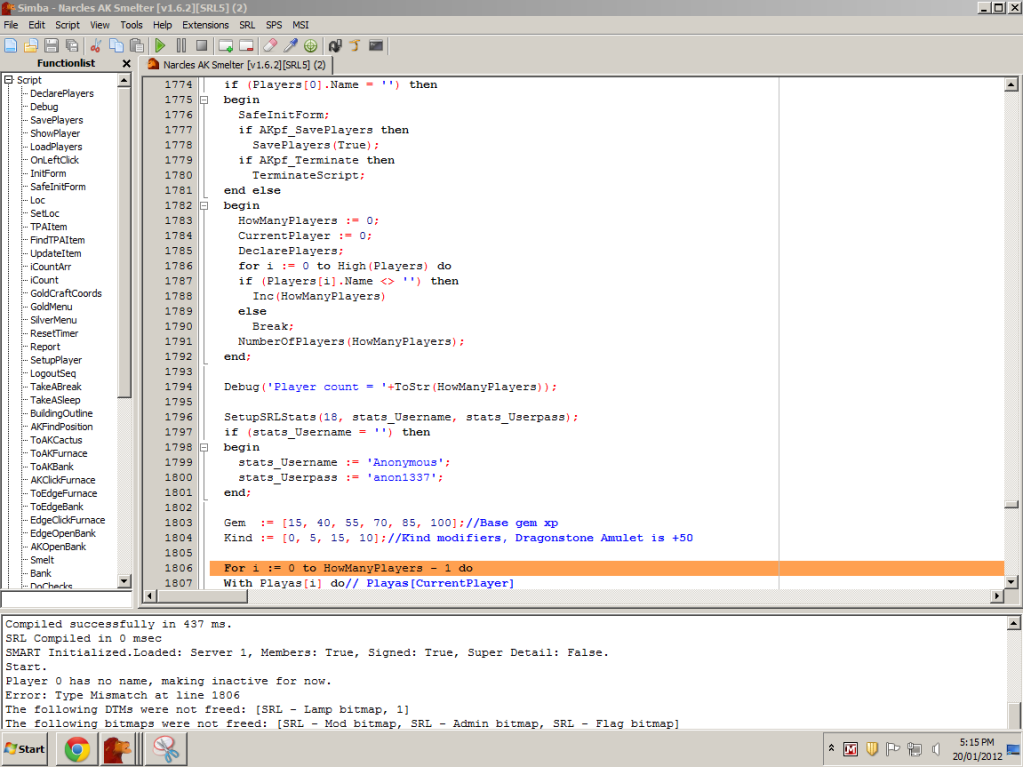Select the green target crosshair icon
The height and width of the screenshot is (767, 1023).
click(311, 45)
